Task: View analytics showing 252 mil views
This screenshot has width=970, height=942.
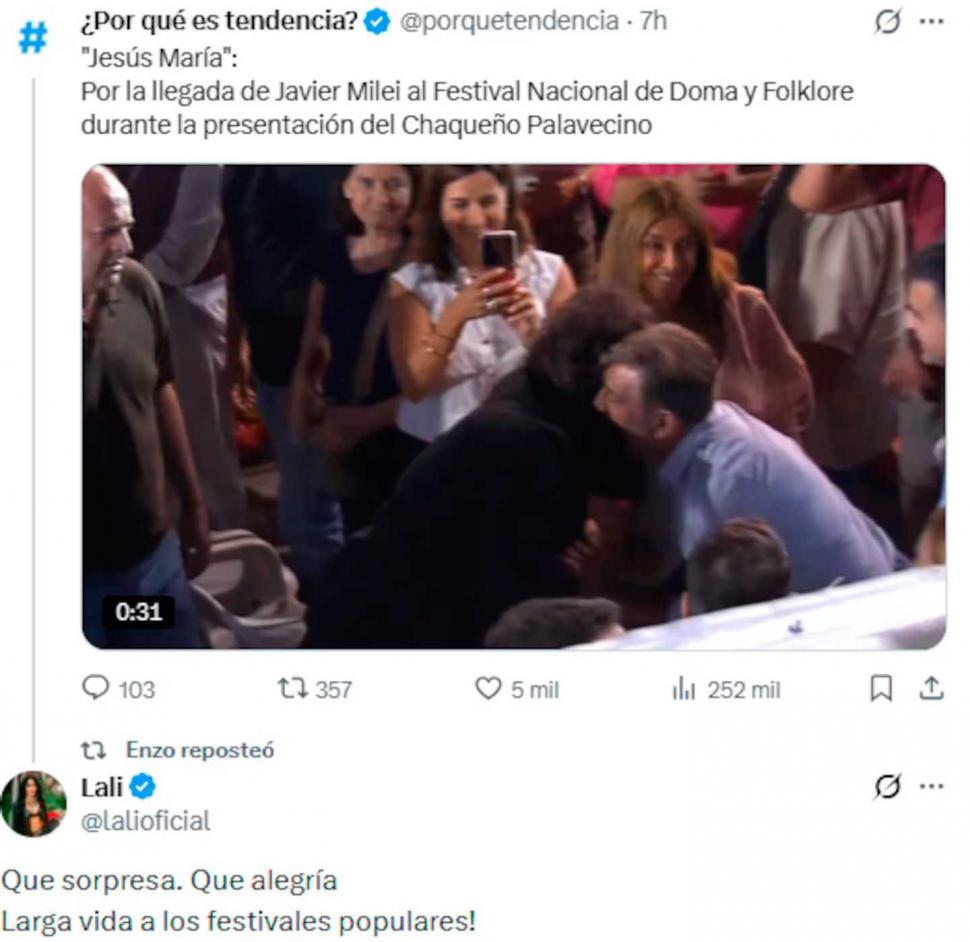Action: click(x=684, y=689)
